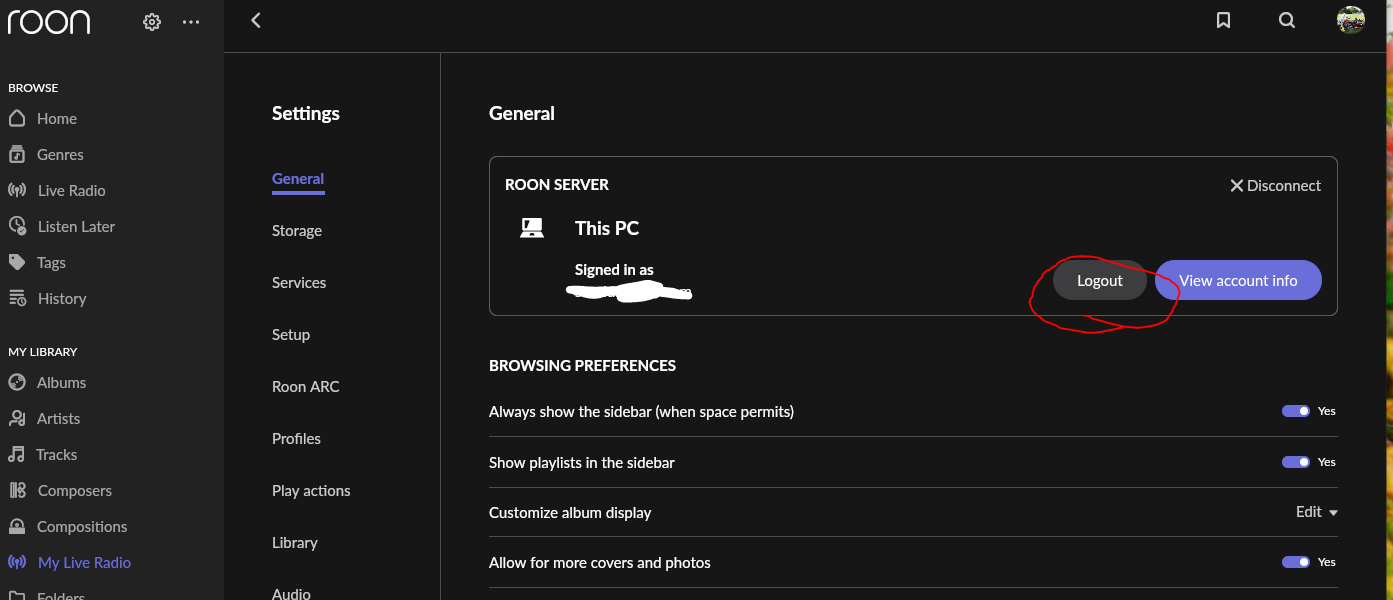The width and height of the screenshot is (1393, 600).
Task: Open the Play actions settings section
Action: tap(311, 490)
